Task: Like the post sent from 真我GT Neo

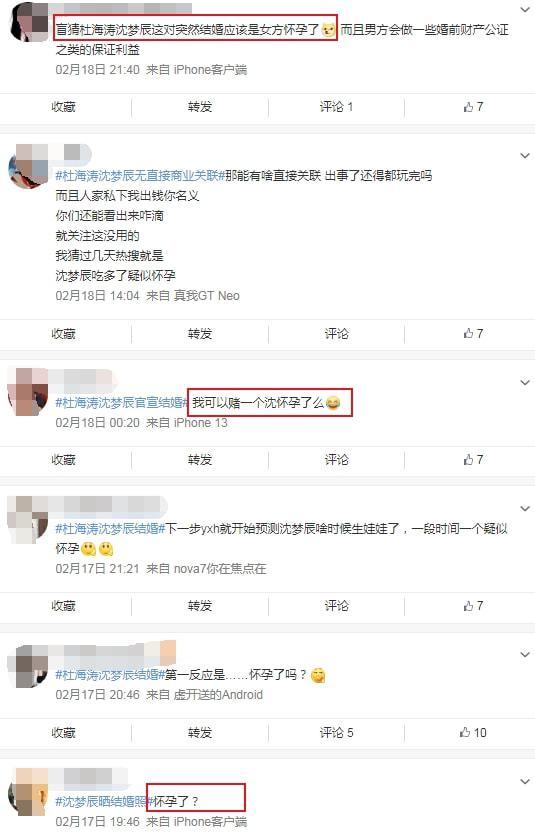Action: (x=473, y=334)
